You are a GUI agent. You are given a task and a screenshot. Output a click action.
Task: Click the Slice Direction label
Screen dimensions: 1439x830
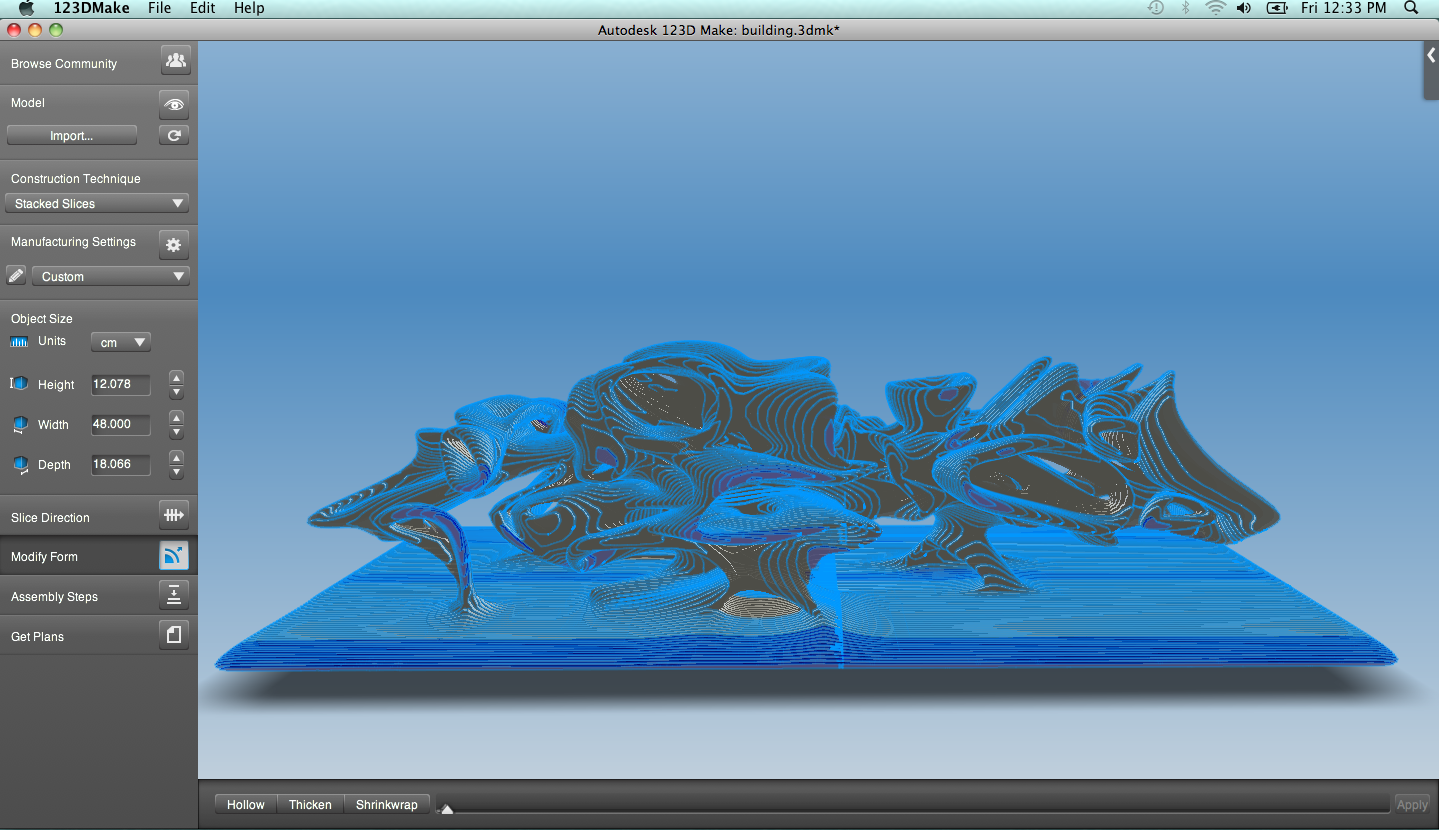click(50, 517)
